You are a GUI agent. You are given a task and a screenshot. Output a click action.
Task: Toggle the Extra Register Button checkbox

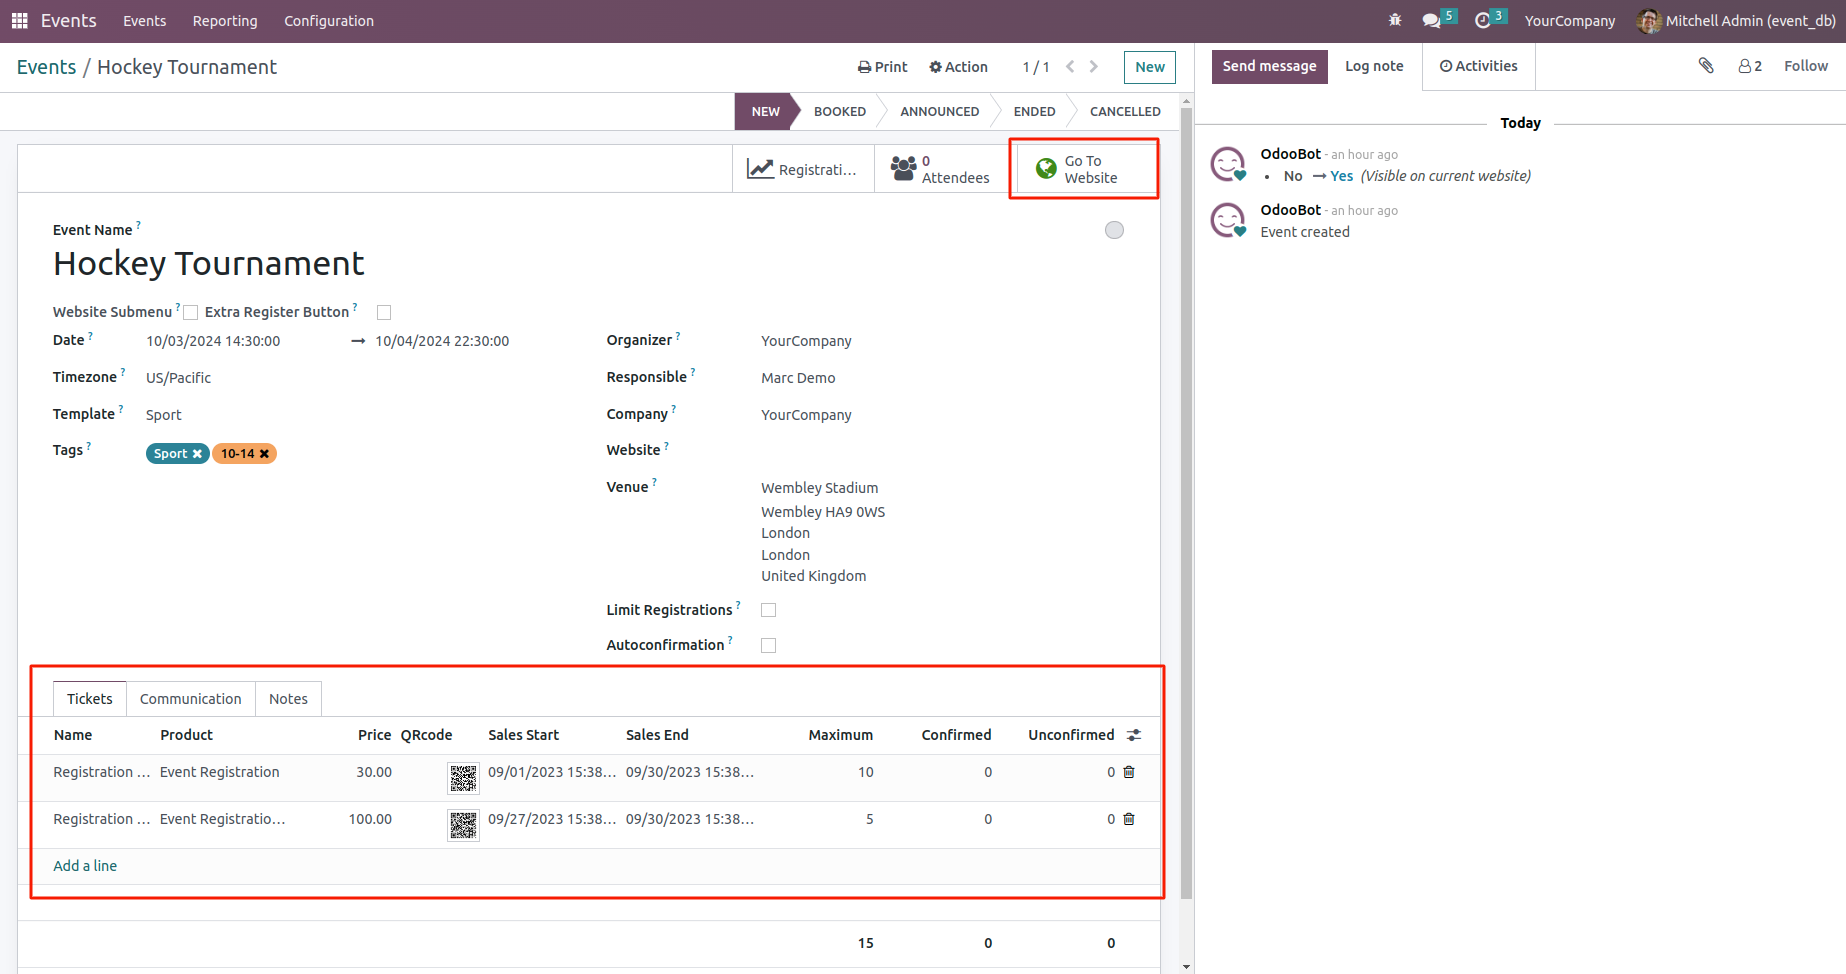coord(384,313)
